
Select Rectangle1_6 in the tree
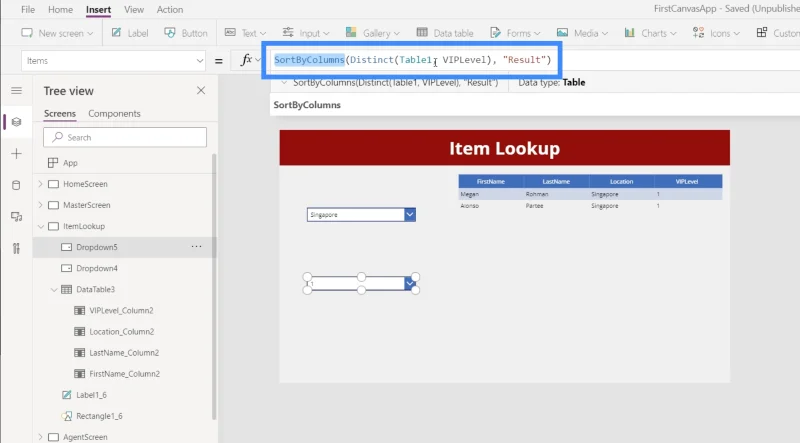99,416
